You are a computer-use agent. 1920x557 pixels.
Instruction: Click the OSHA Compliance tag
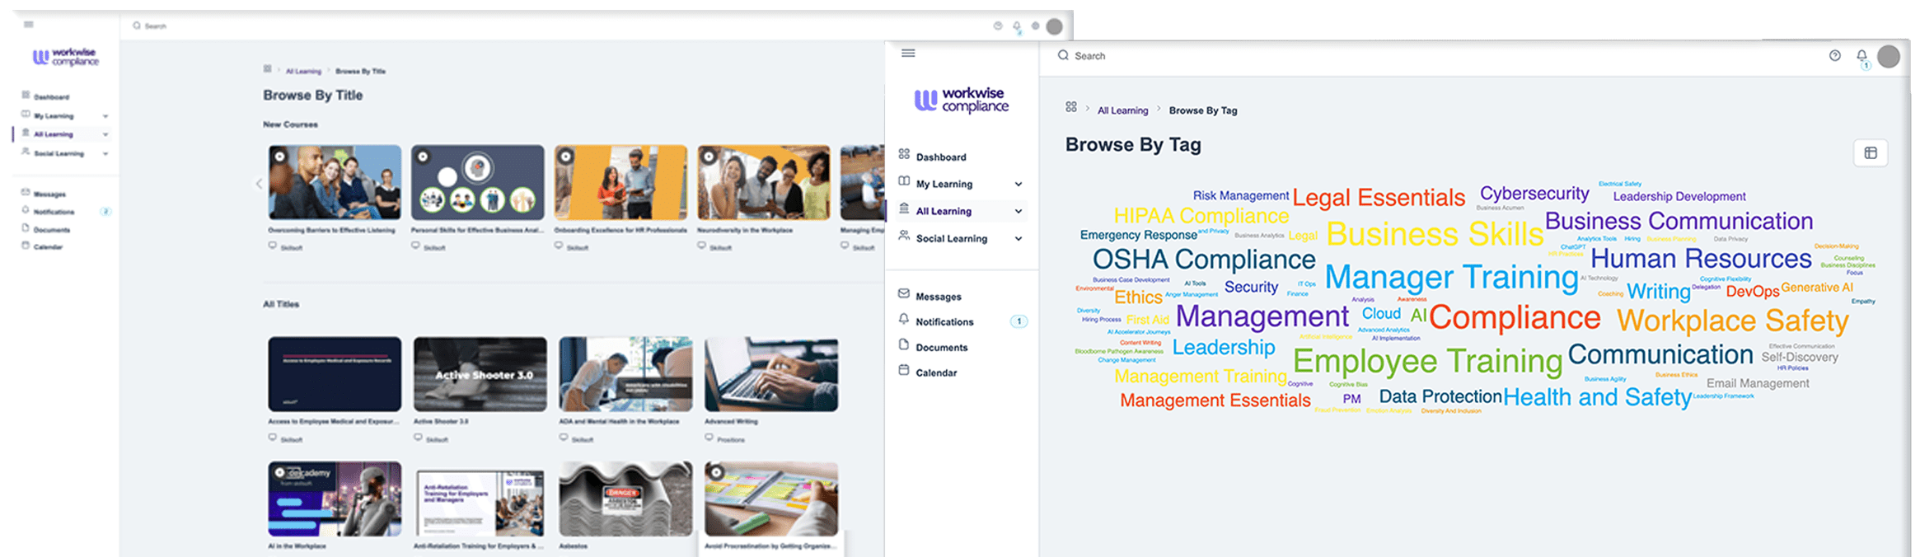coord(1203,259)
